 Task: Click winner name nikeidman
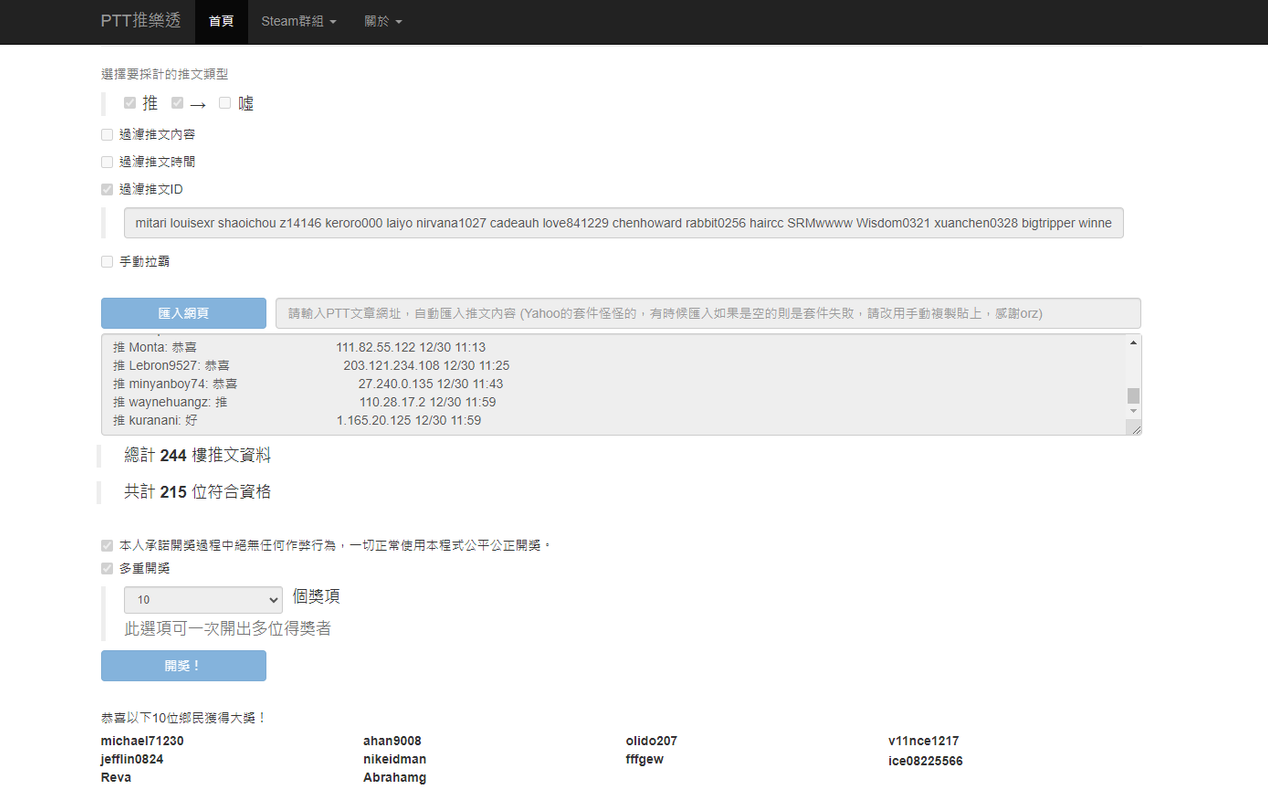[395, 760]
